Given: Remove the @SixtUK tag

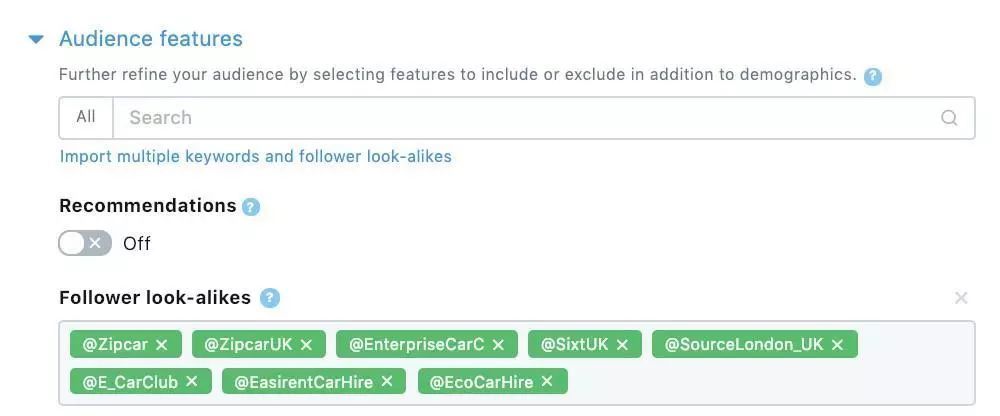Looking at the screenshot, I should 622,345.
